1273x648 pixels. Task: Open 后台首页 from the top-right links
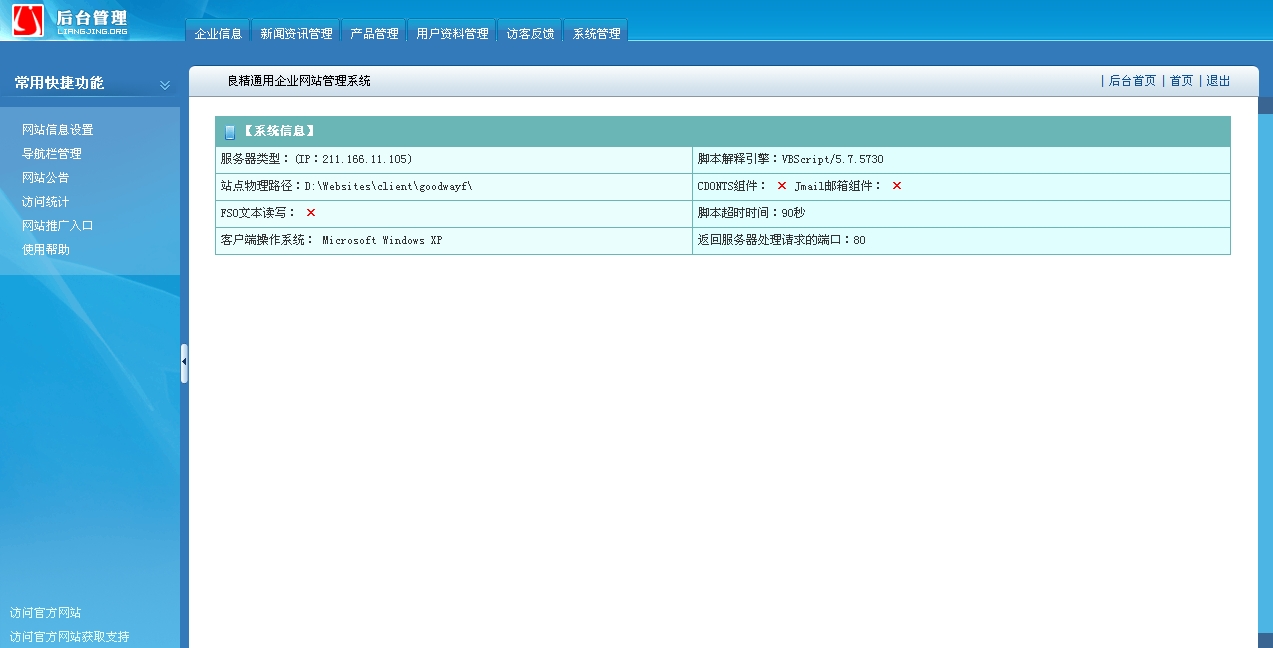(1134, 80)
